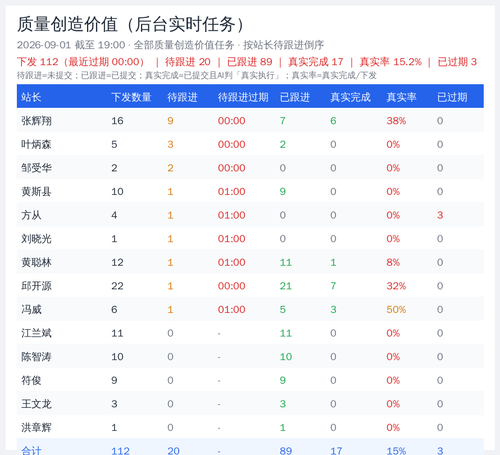
Task: Select the name 洪章辉
Action: (36, 427)
